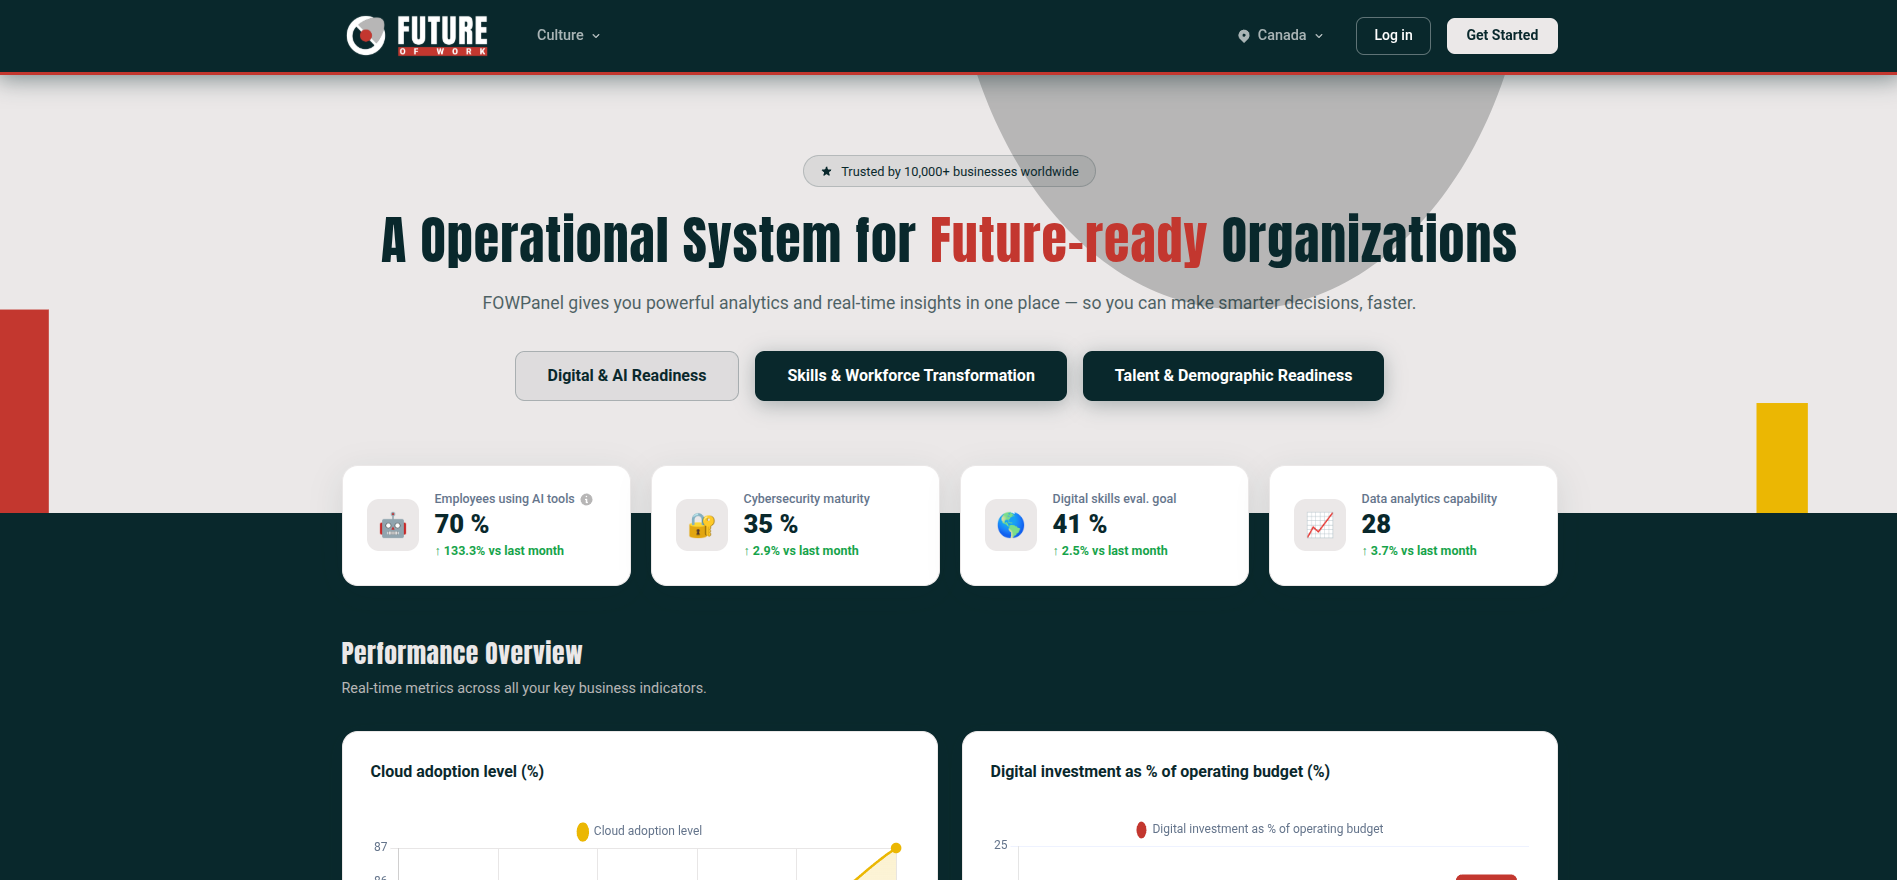Toggle Cloud adoption level legend item
This screenshot has height=880, width=1897.
pos(639,831)
